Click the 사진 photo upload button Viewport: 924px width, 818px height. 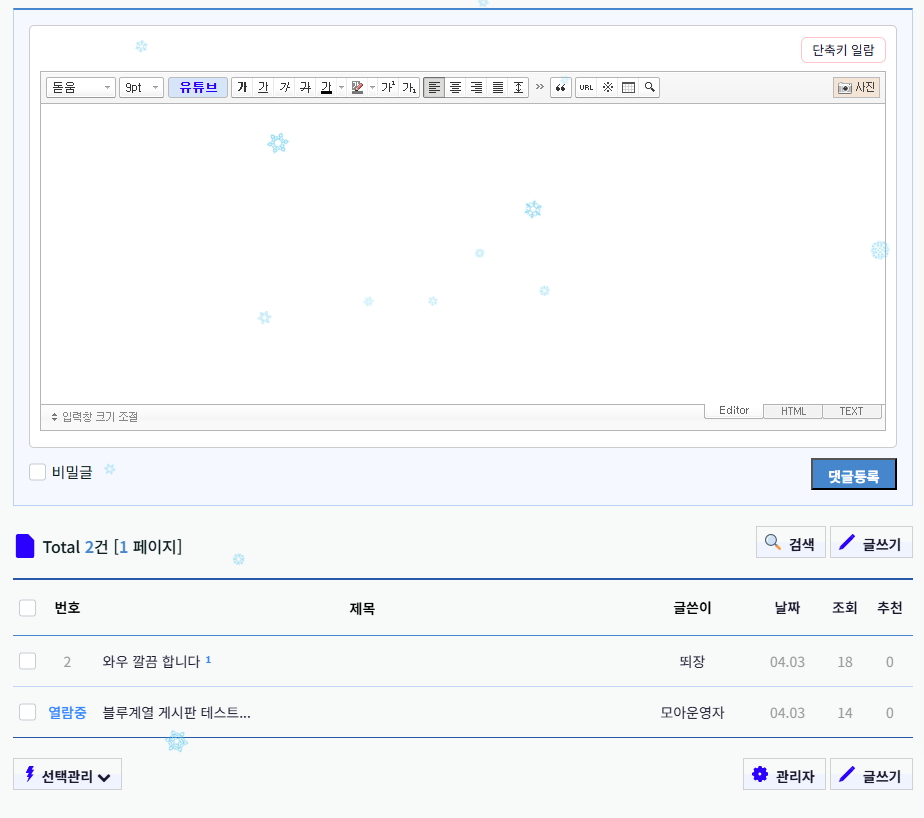click(856, 88)
